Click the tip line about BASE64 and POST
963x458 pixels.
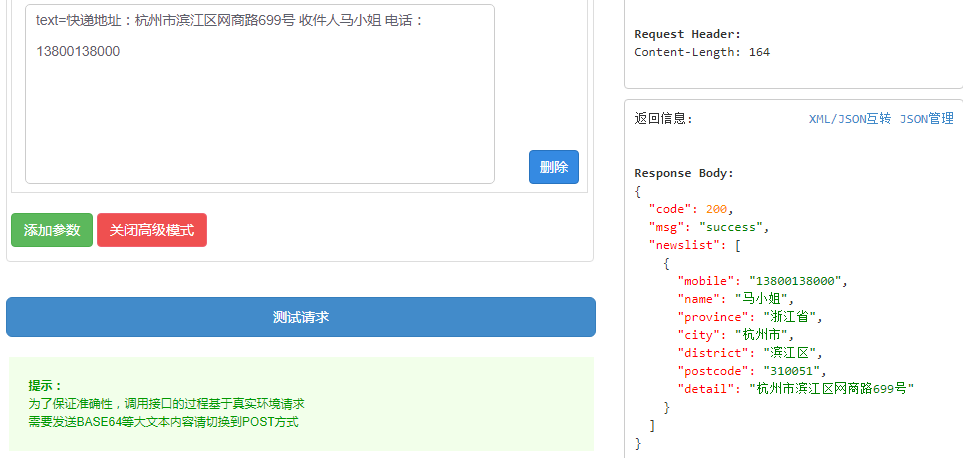click(x=163, y=422)
